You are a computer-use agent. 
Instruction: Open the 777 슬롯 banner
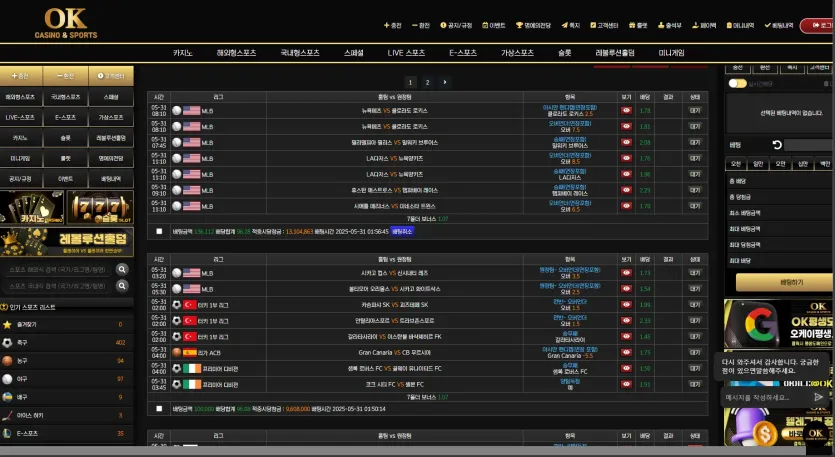pyautogui.click(x=100, y=207)
